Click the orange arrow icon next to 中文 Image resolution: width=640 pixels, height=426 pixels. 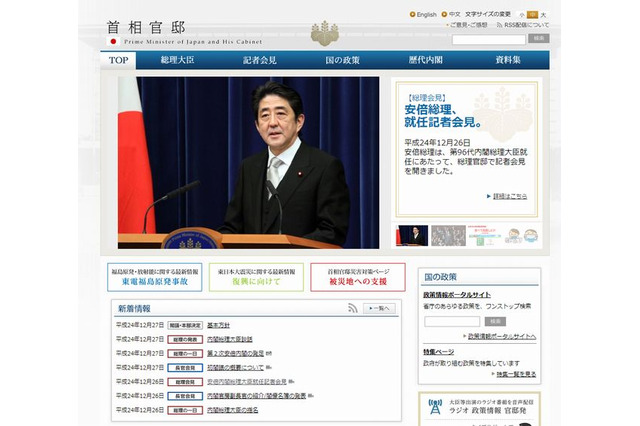(444, 14)
